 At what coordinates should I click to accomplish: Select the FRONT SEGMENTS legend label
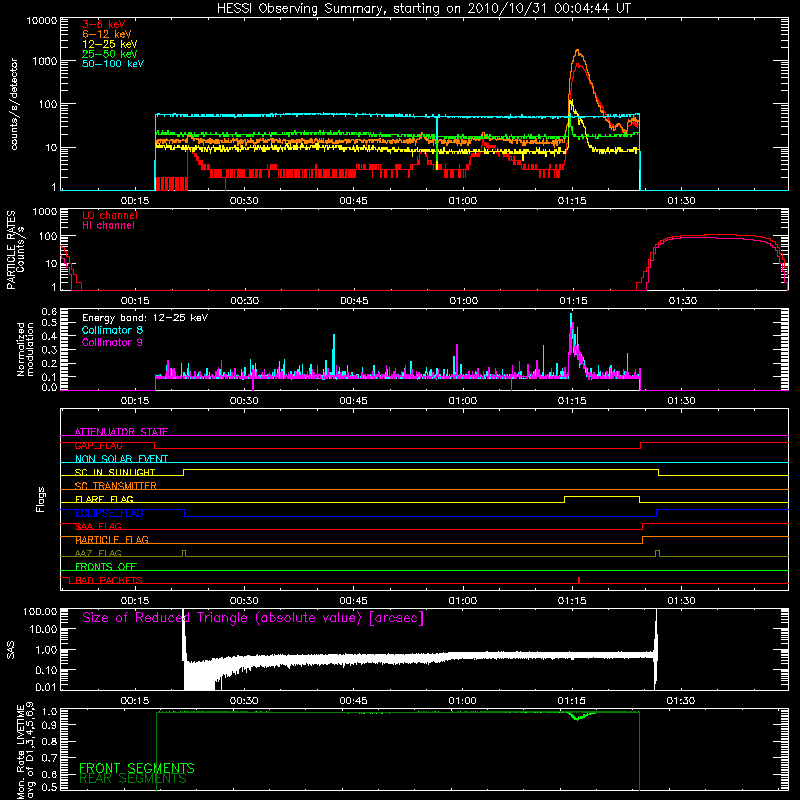click(137, 768)
